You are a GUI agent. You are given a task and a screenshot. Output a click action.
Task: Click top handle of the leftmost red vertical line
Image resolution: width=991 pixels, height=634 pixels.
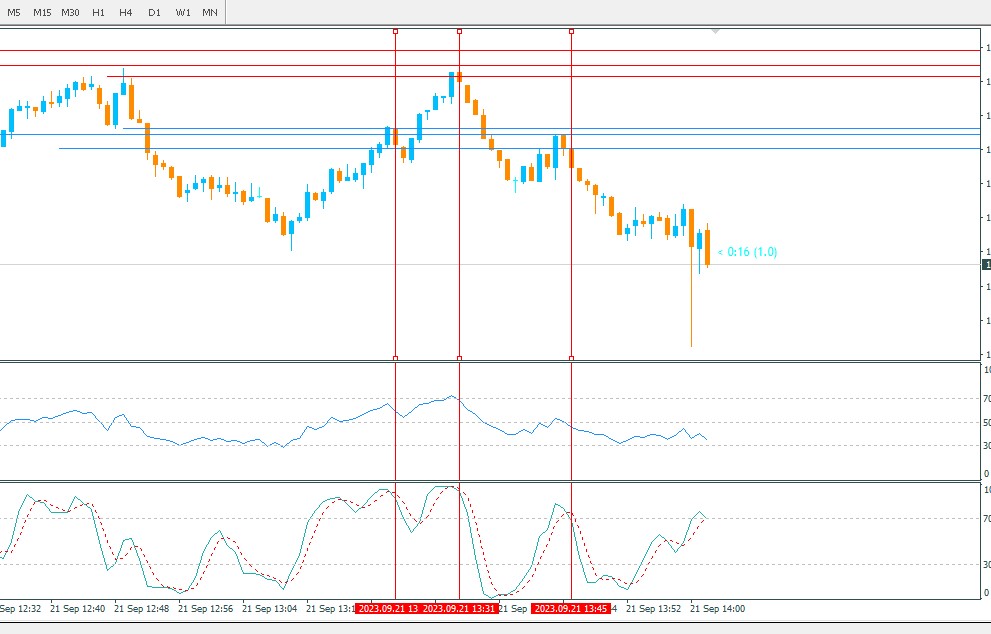pos(396,31)
